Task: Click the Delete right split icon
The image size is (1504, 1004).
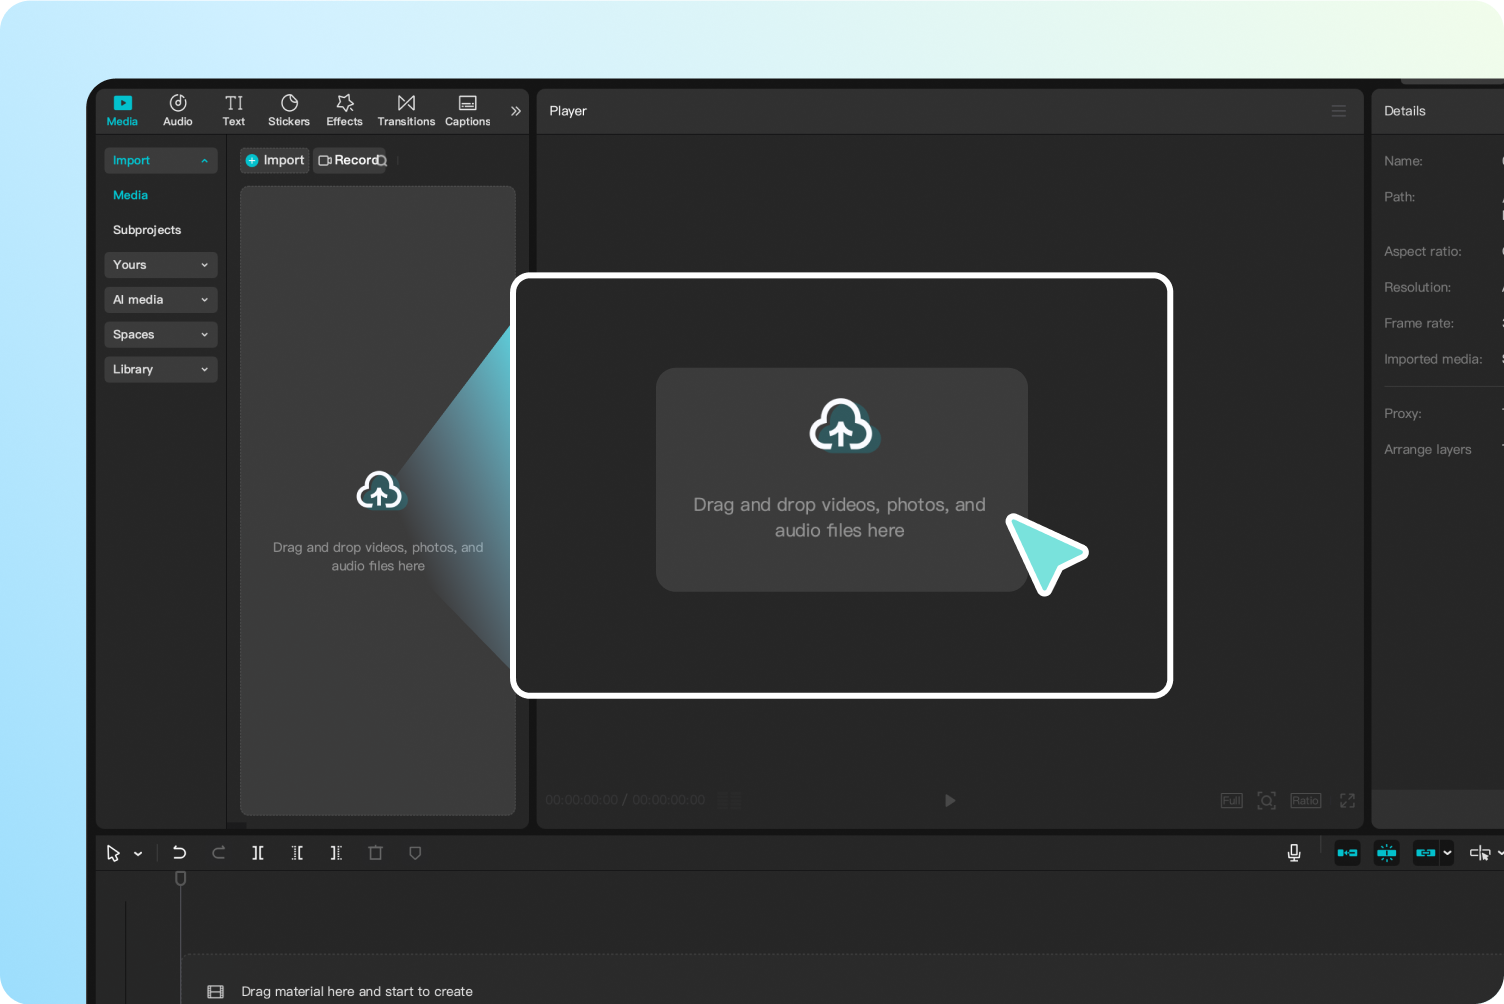Action: pos(336,853)
